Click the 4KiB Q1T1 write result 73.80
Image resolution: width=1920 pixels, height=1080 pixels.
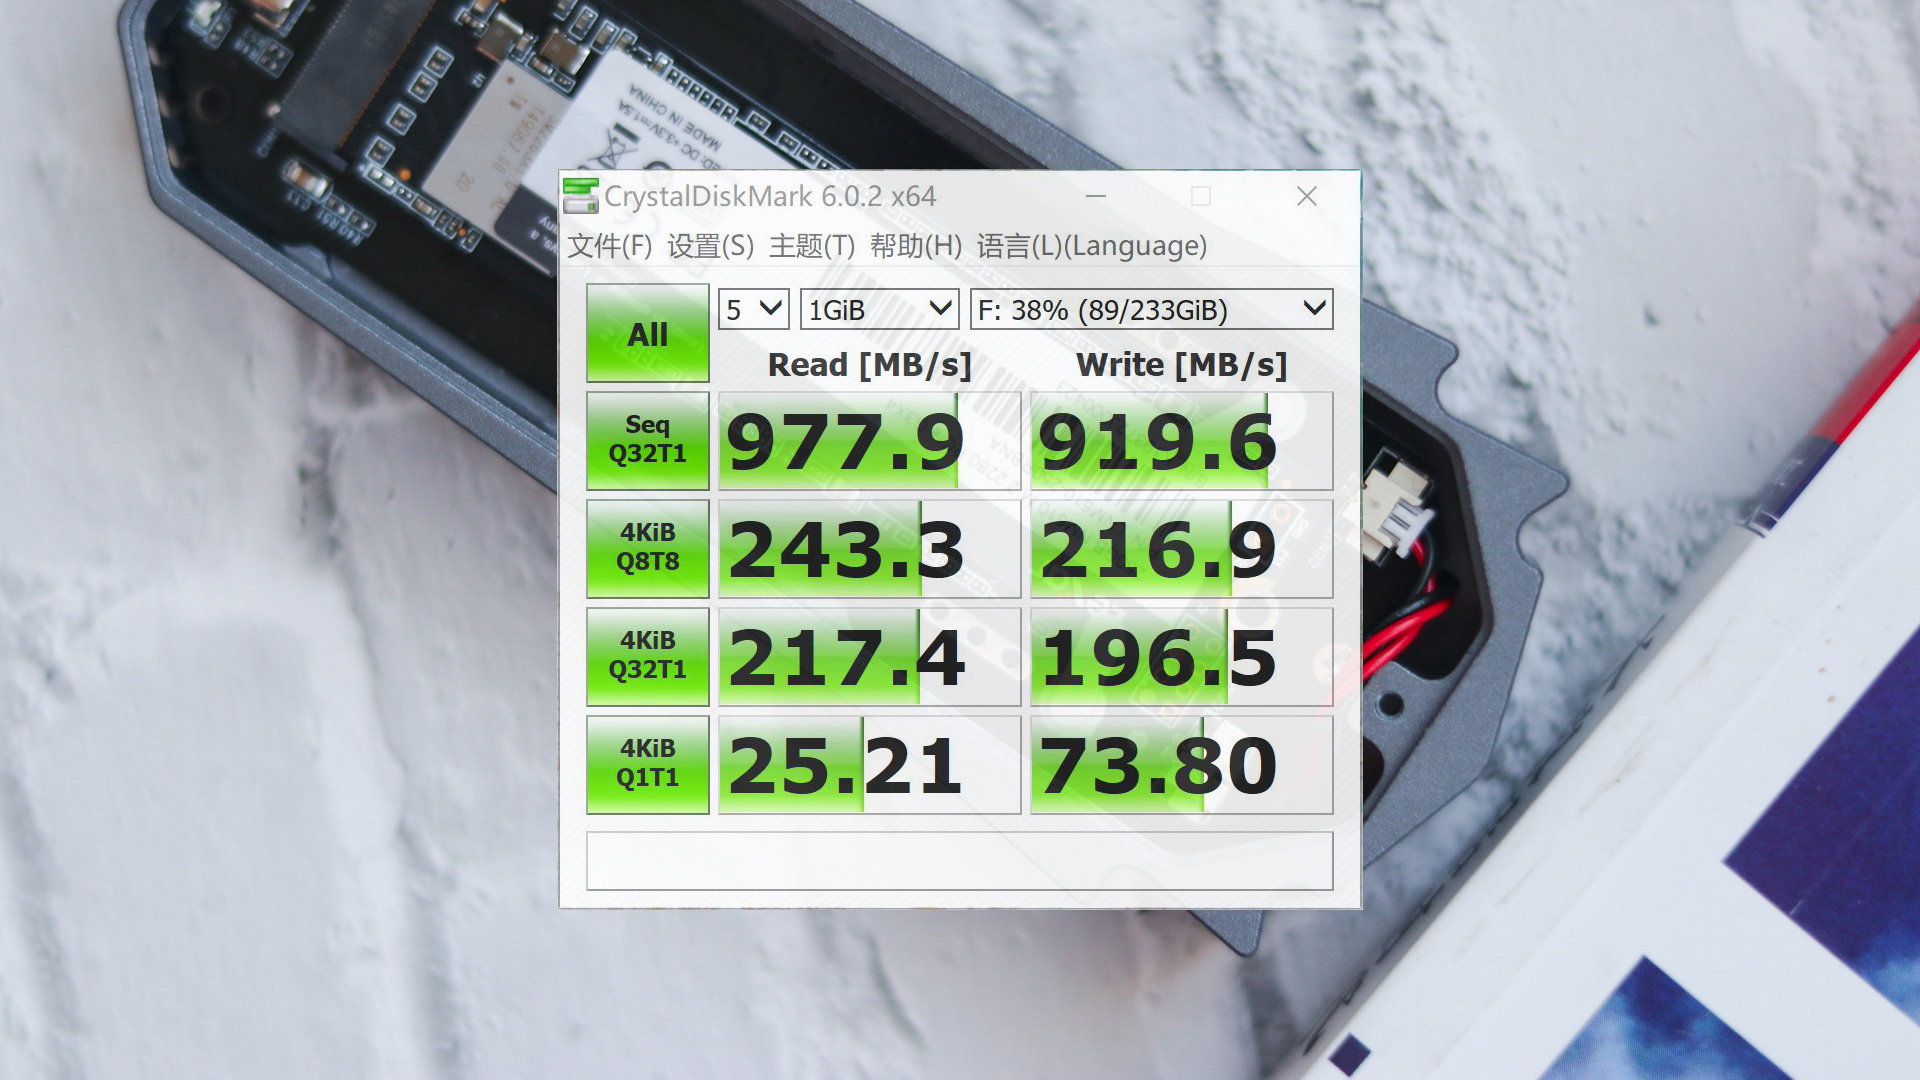(x=1181, y=765)
